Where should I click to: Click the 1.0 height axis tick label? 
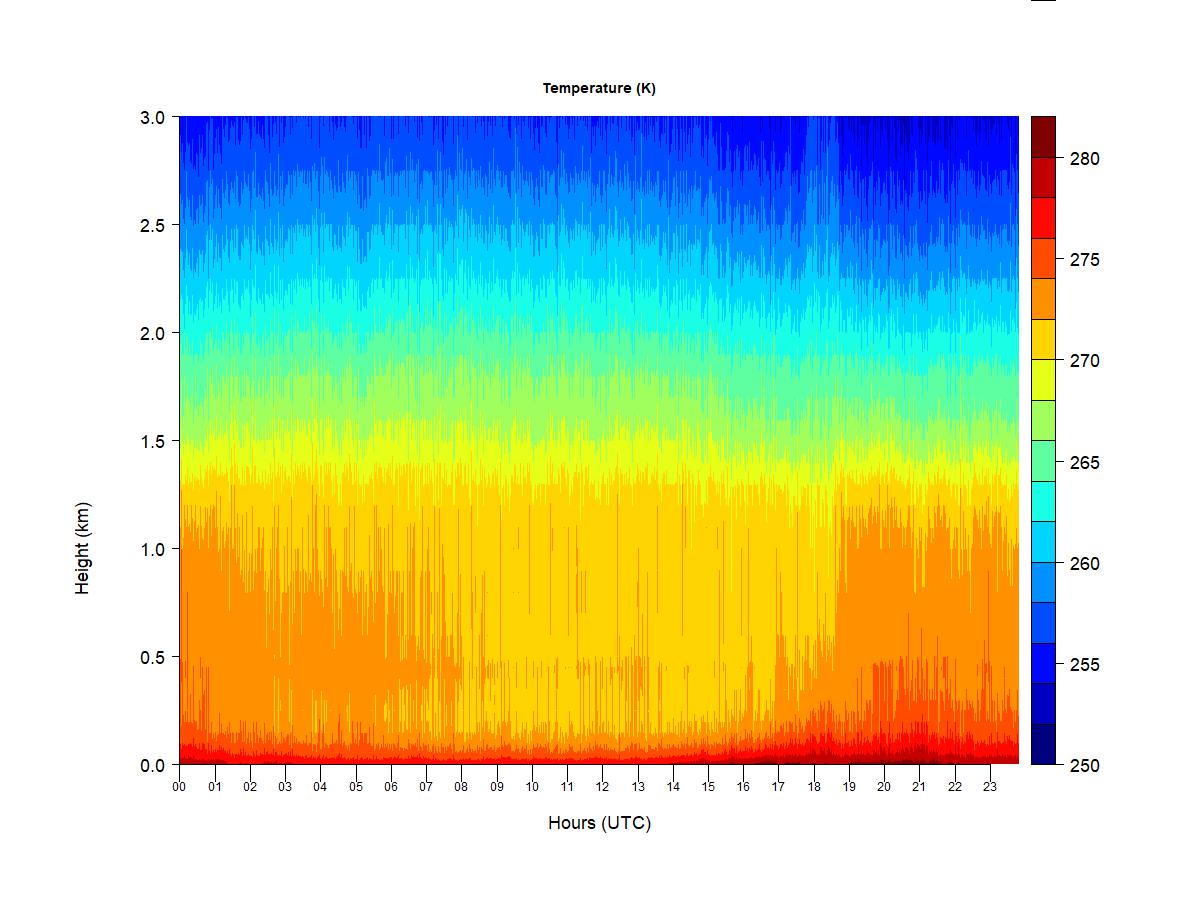pos(153,549)
